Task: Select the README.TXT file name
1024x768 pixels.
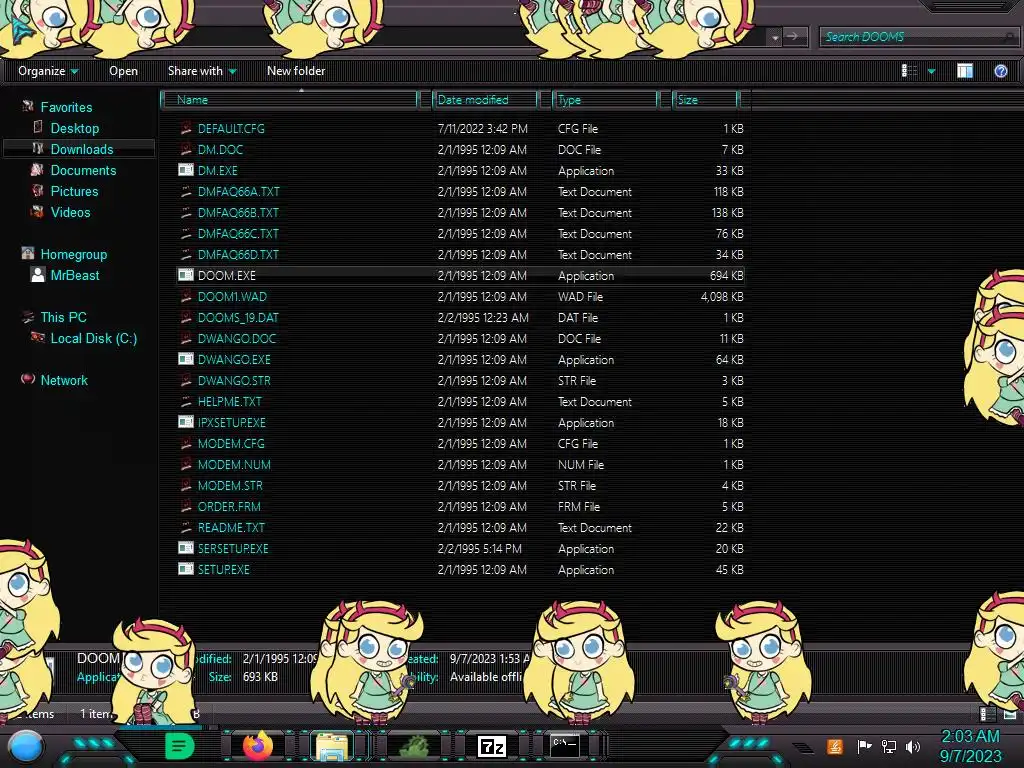Action: tap(231, 527)
